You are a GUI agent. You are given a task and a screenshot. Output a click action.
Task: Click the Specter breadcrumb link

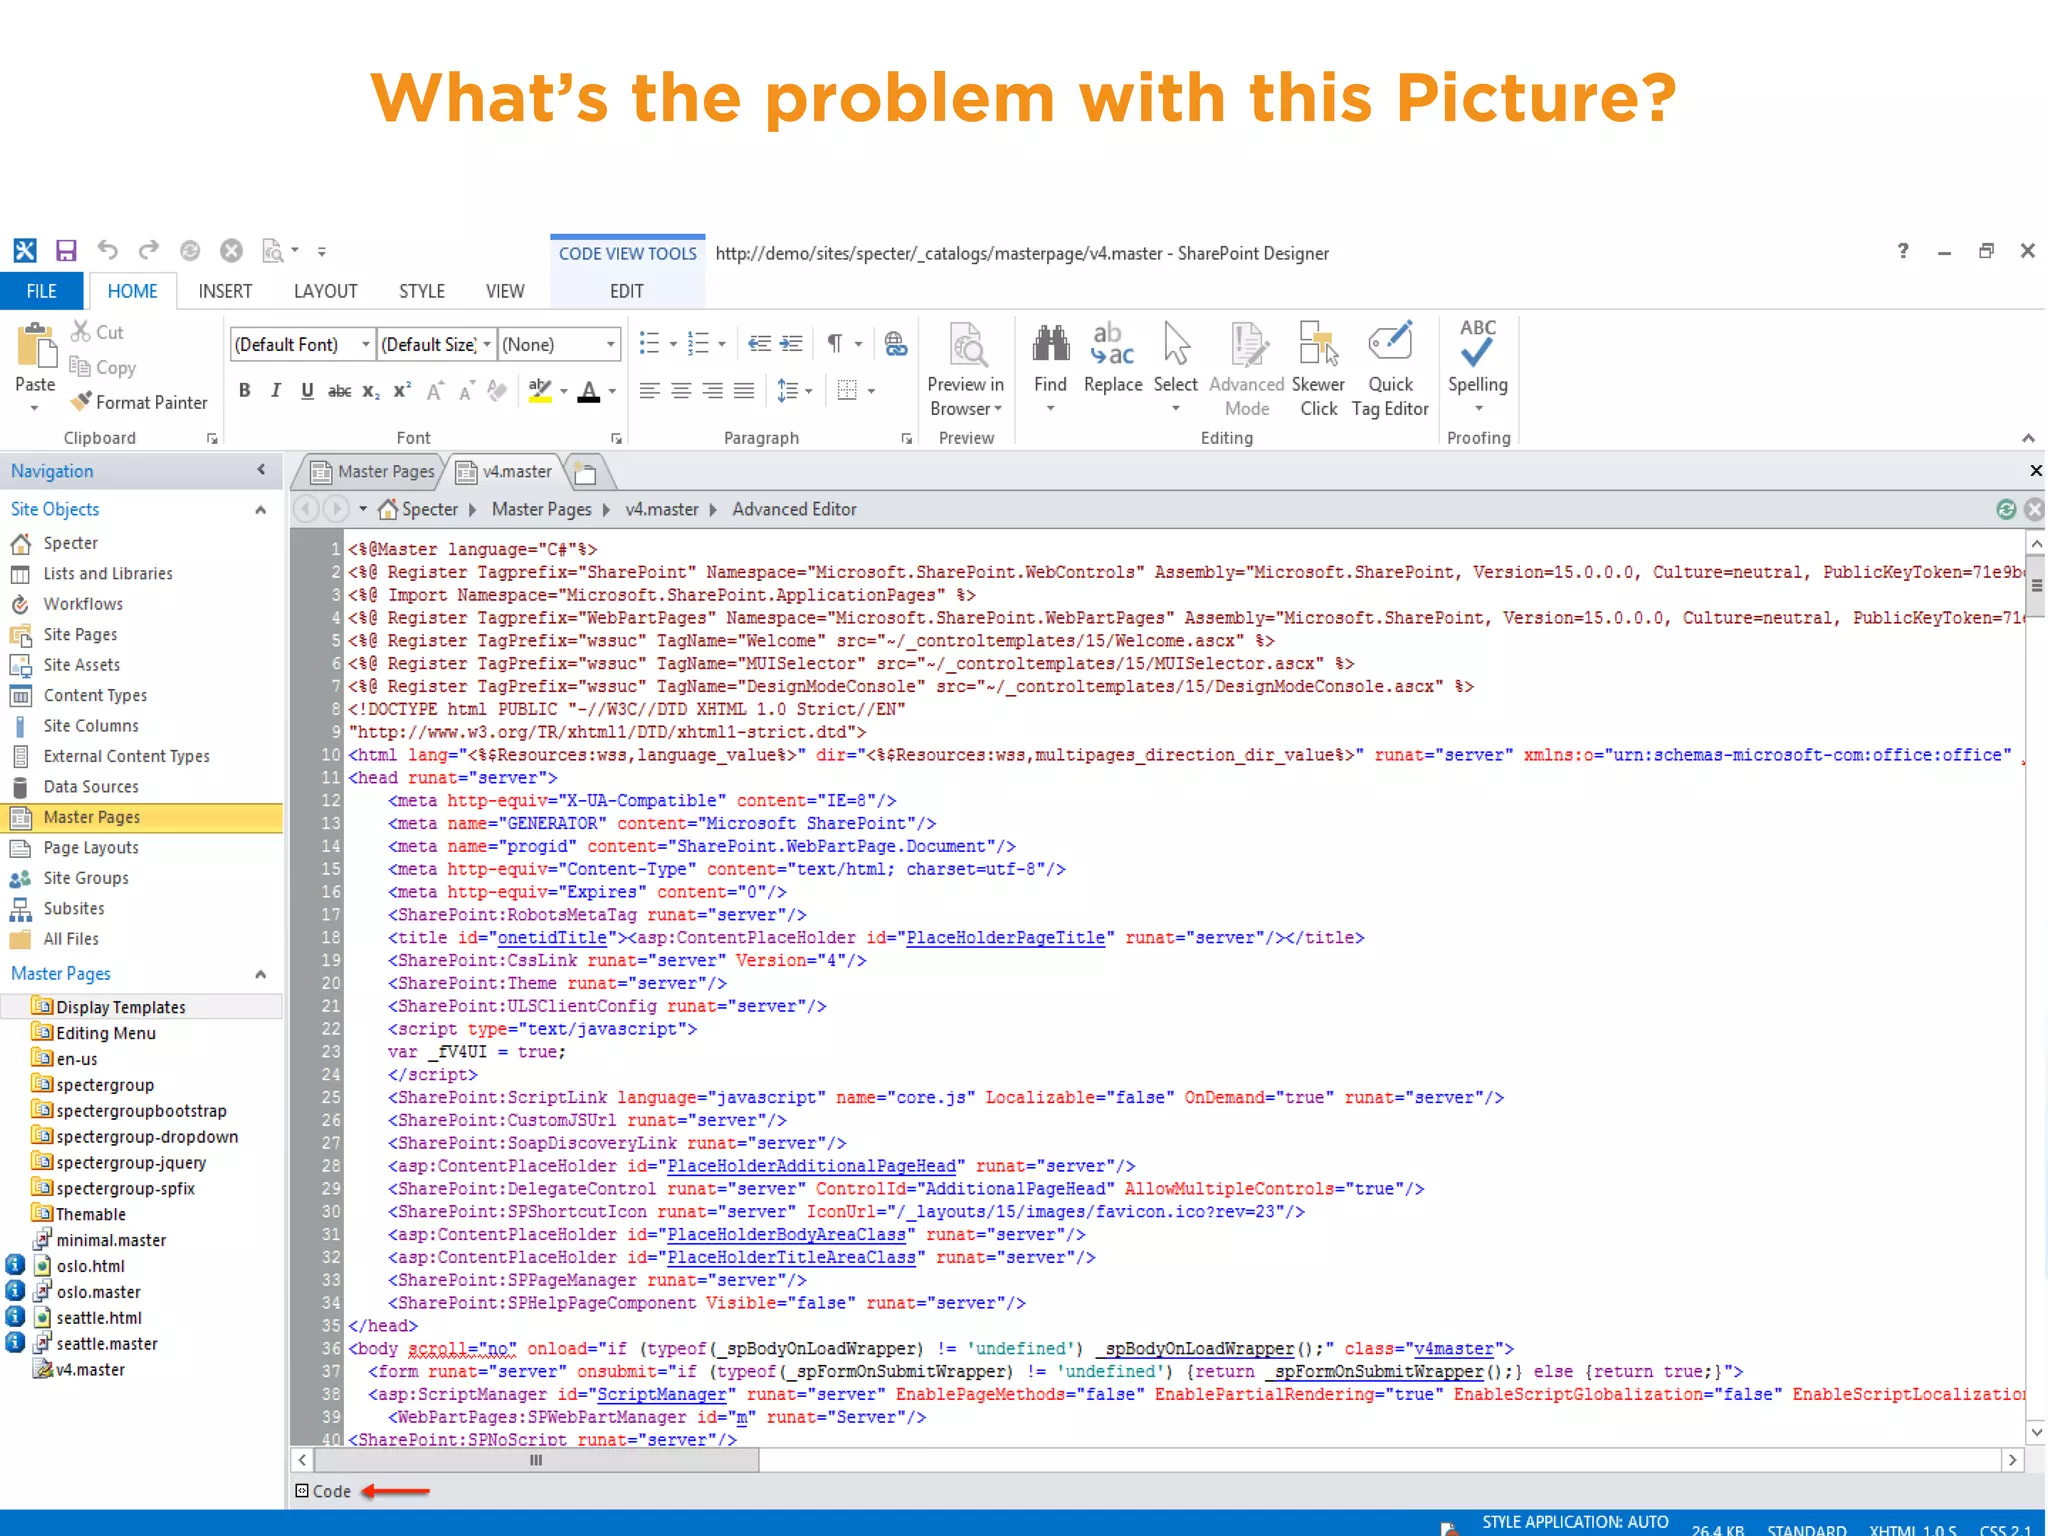point(430,509)
